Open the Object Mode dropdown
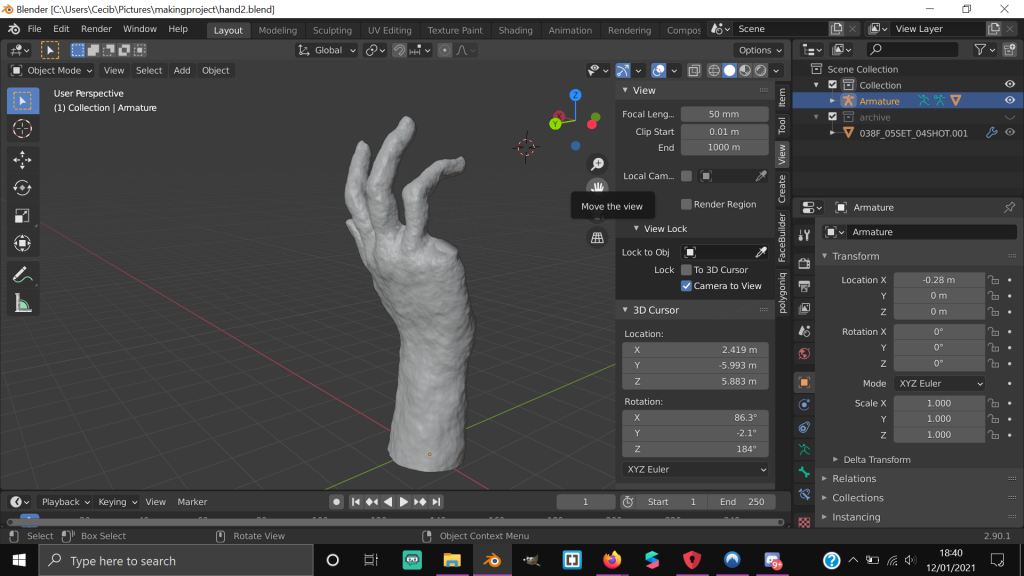1024x576 pixels. point(52,71)
